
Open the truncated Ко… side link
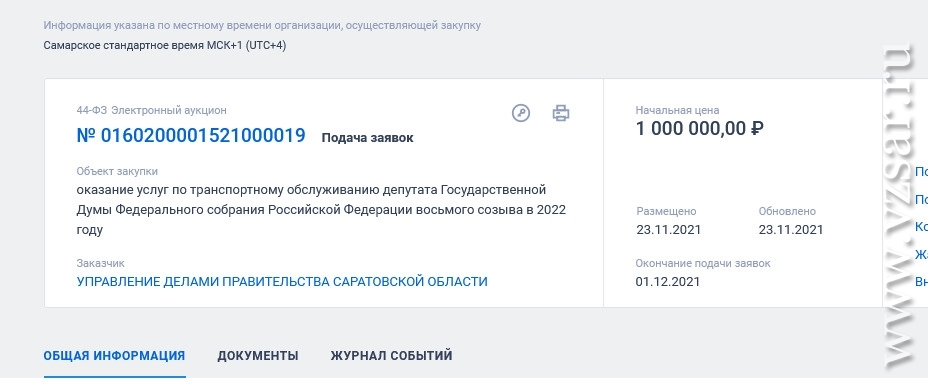921,227
